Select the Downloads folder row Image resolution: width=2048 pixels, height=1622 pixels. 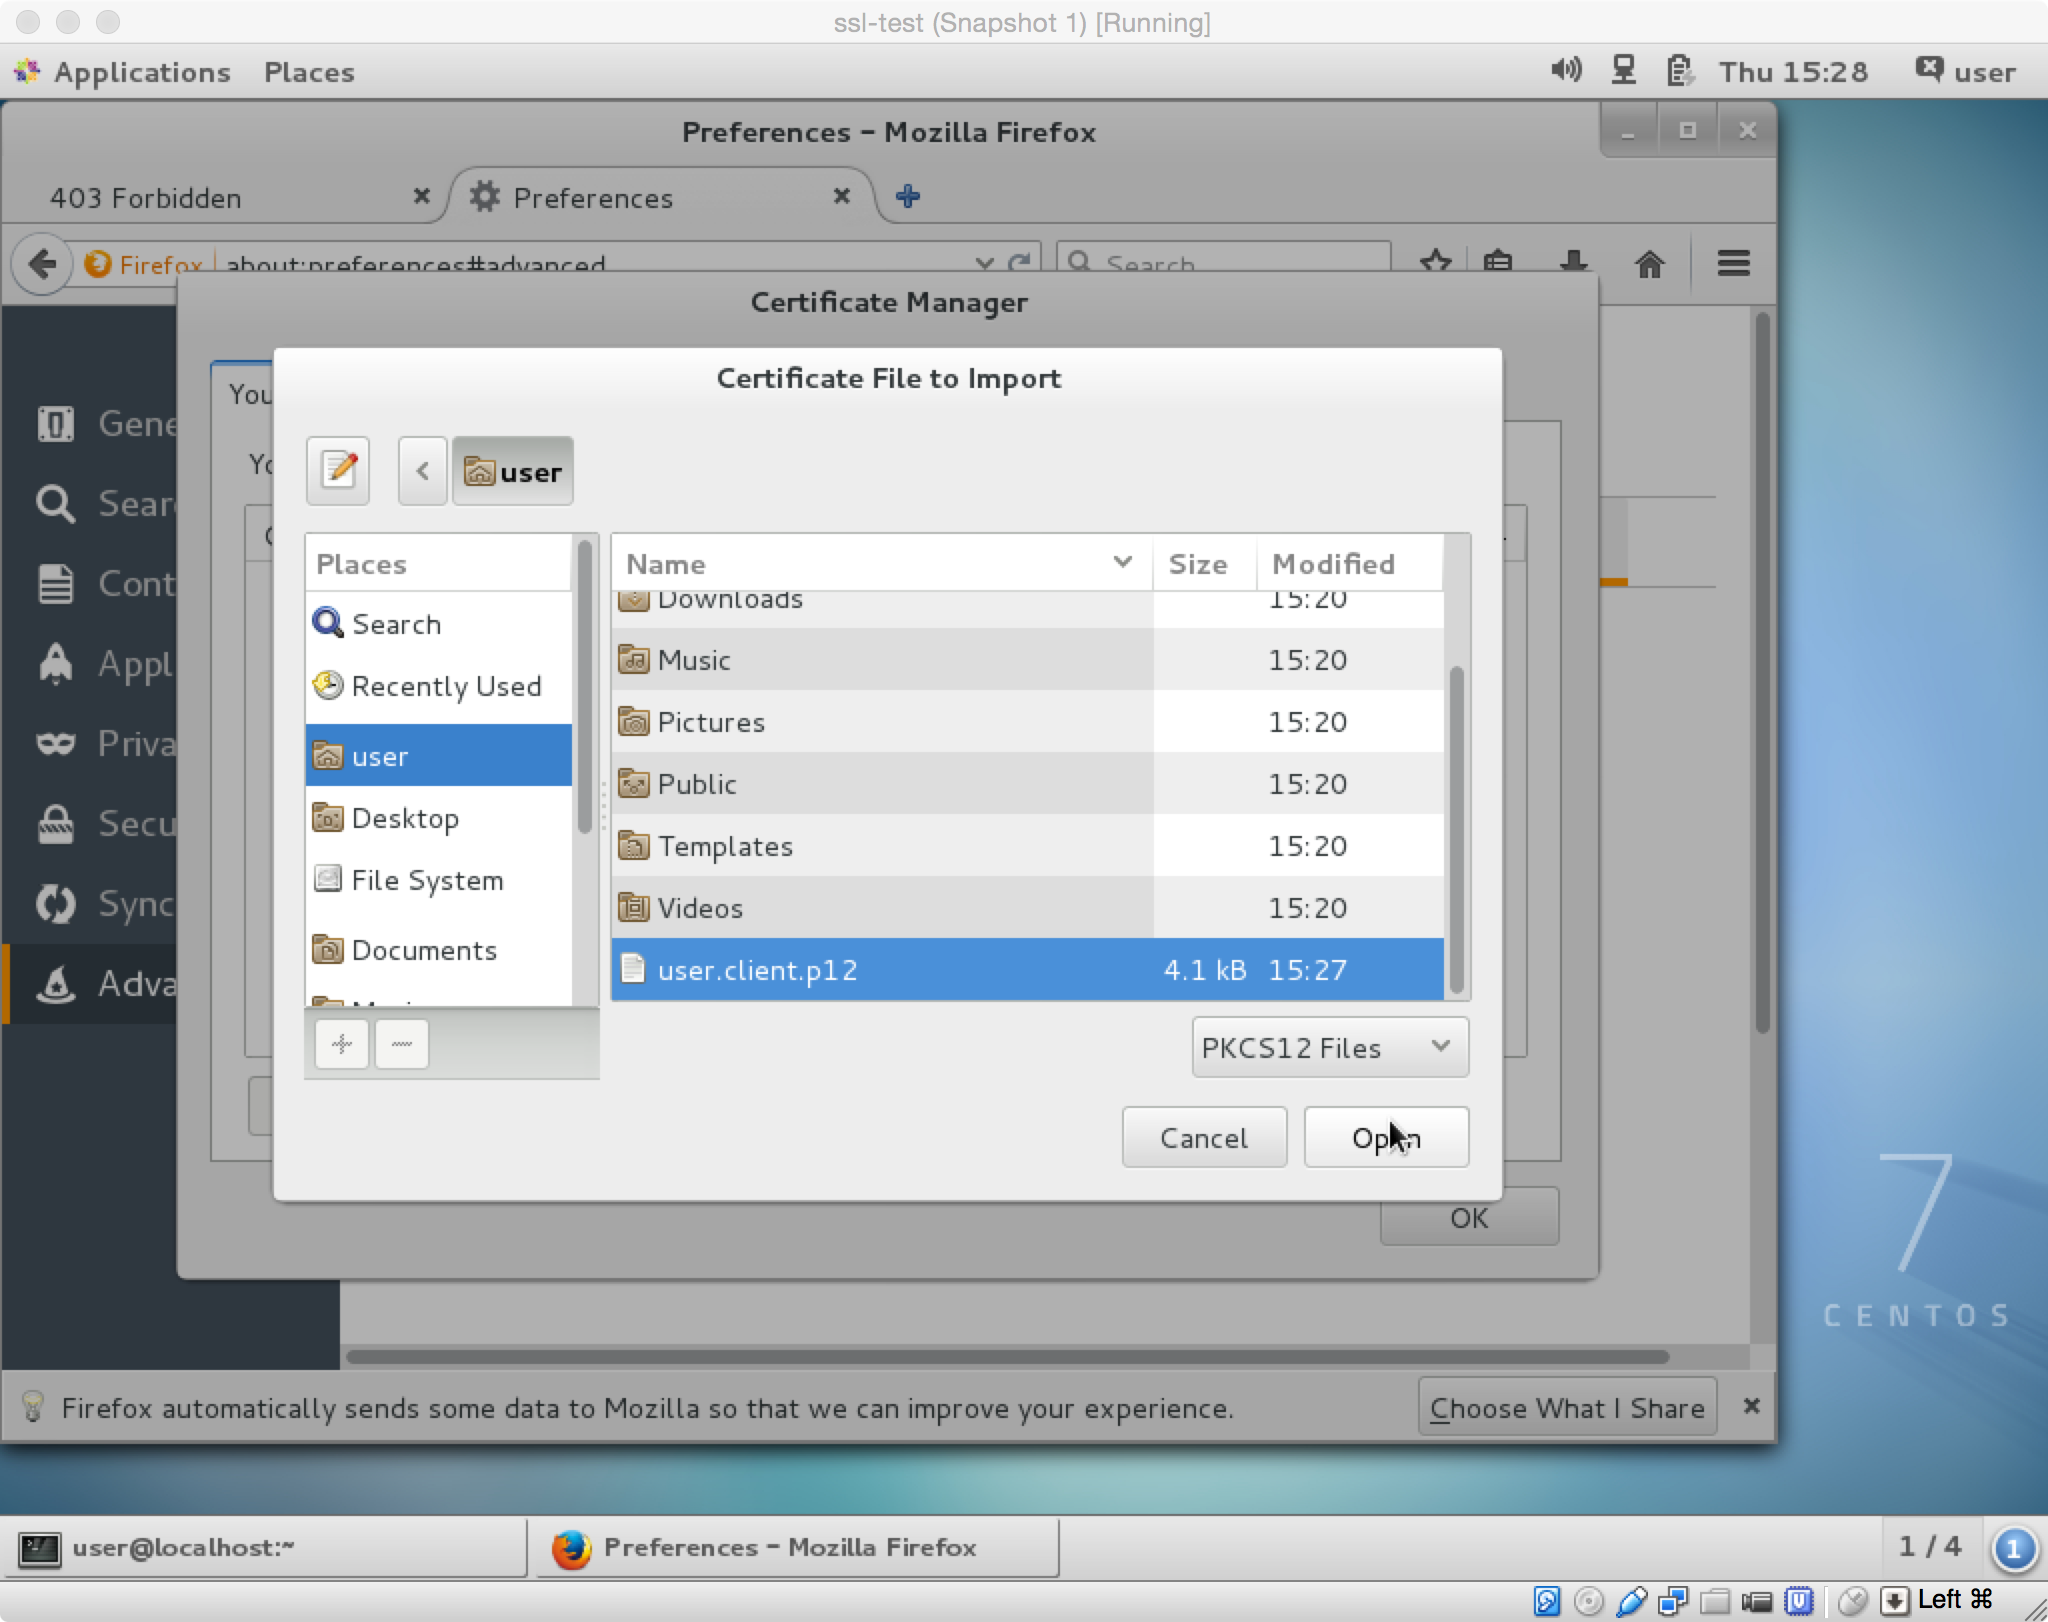1028,608
